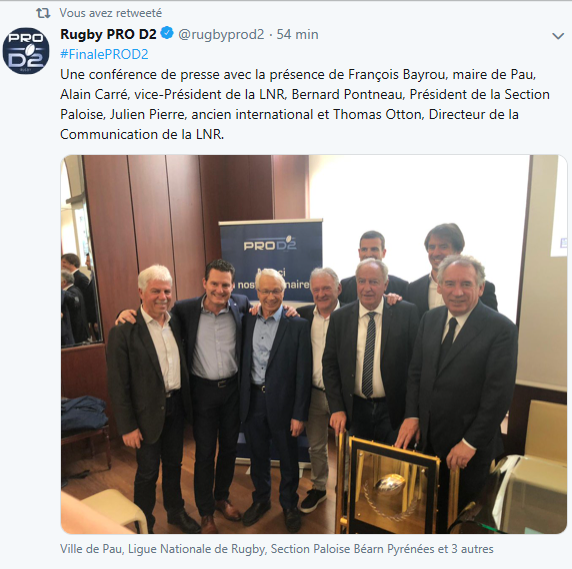Screen dimensions: 572x569
Task: Click the 54 min timestamp
Action: click(x=297, y=34)
